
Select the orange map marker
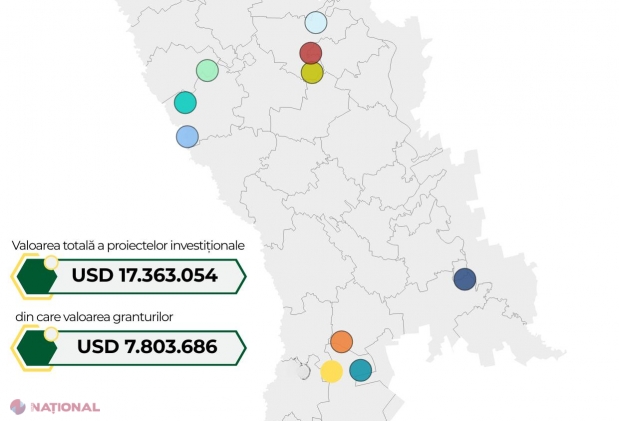[x=341, y=342]
